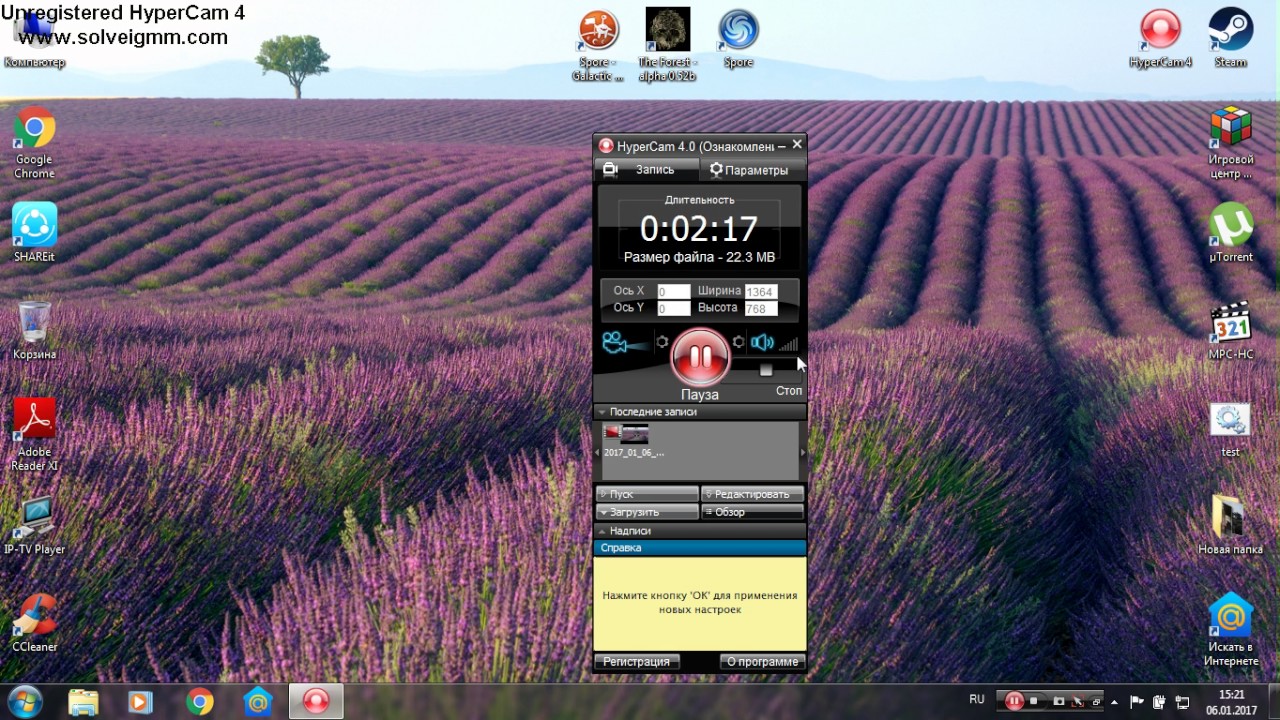Open the О программе dialog

(762, 662)
